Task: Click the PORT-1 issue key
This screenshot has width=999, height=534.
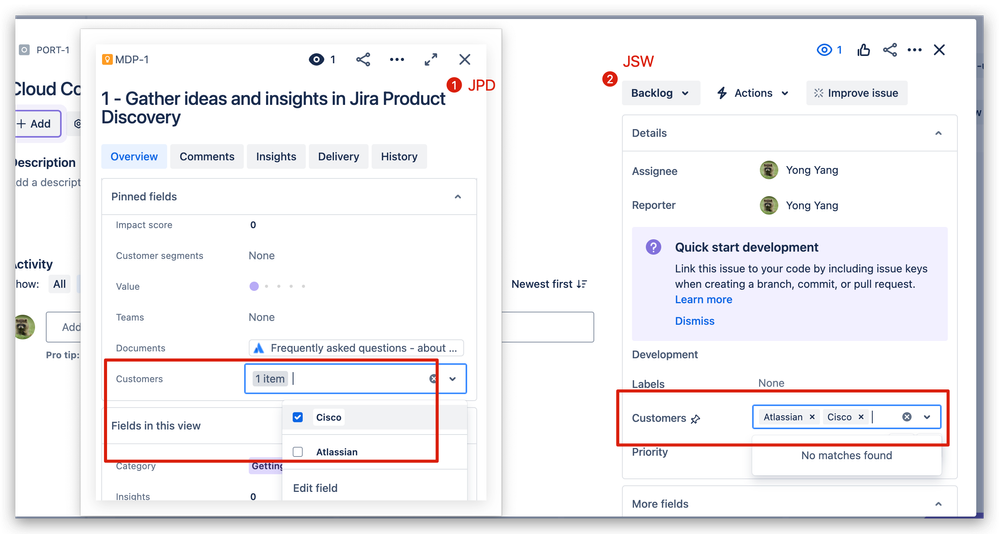Action: coord(53,50)
